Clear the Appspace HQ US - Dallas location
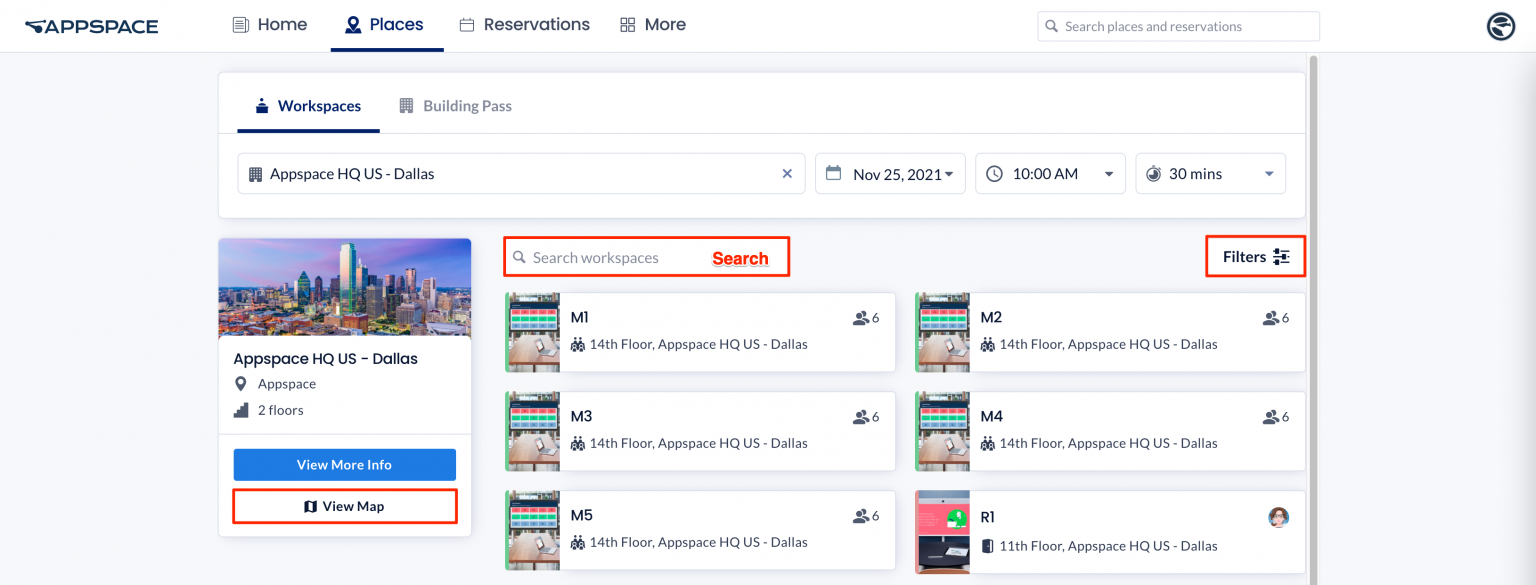Viewport: 1536px width, 585px height. tap(787, 174)
